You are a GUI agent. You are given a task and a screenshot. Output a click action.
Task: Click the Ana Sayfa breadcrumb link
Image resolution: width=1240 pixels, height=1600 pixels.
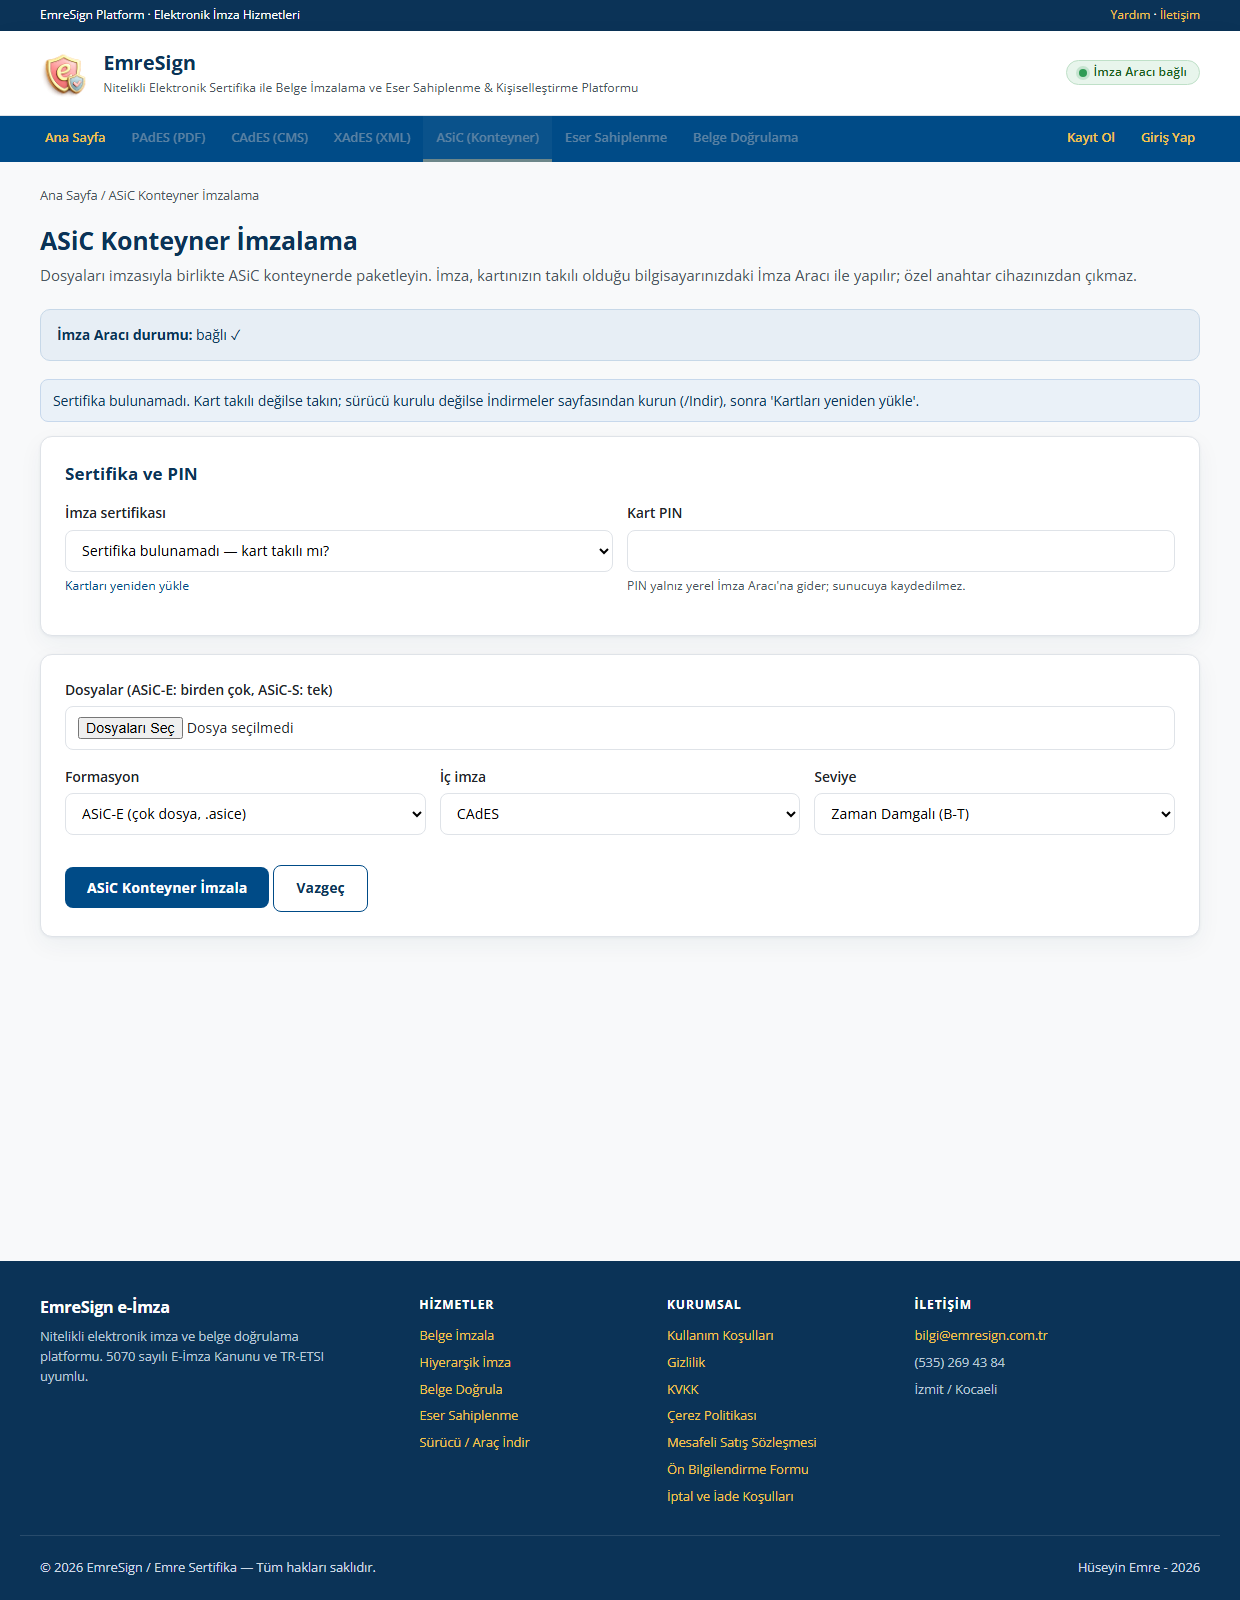[69, 196]
